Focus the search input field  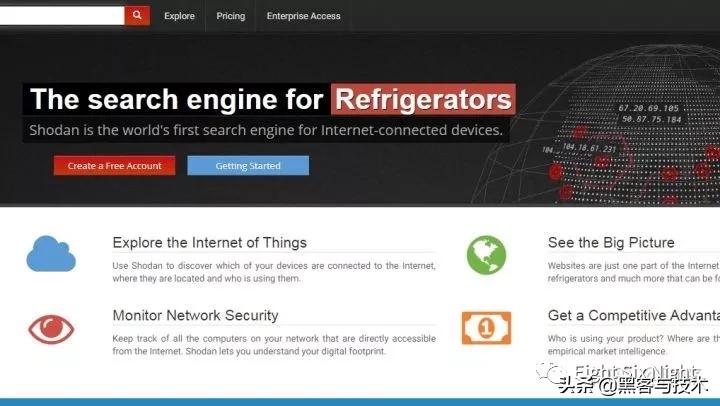pos(60,15)
